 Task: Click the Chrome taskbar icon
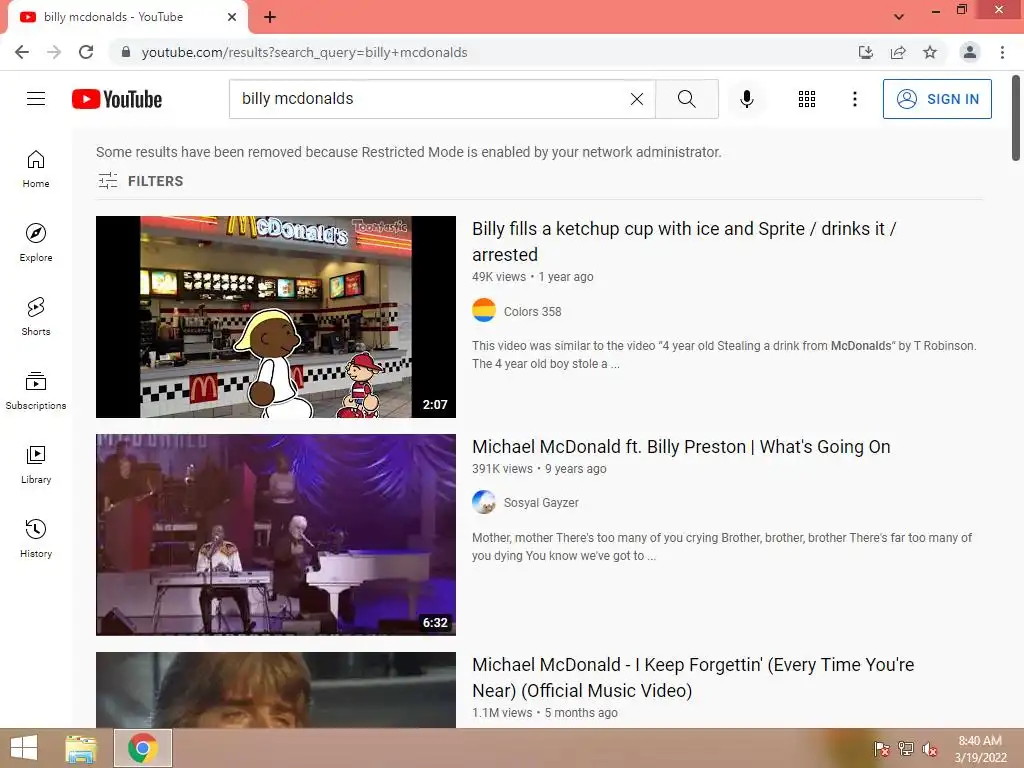143,748
